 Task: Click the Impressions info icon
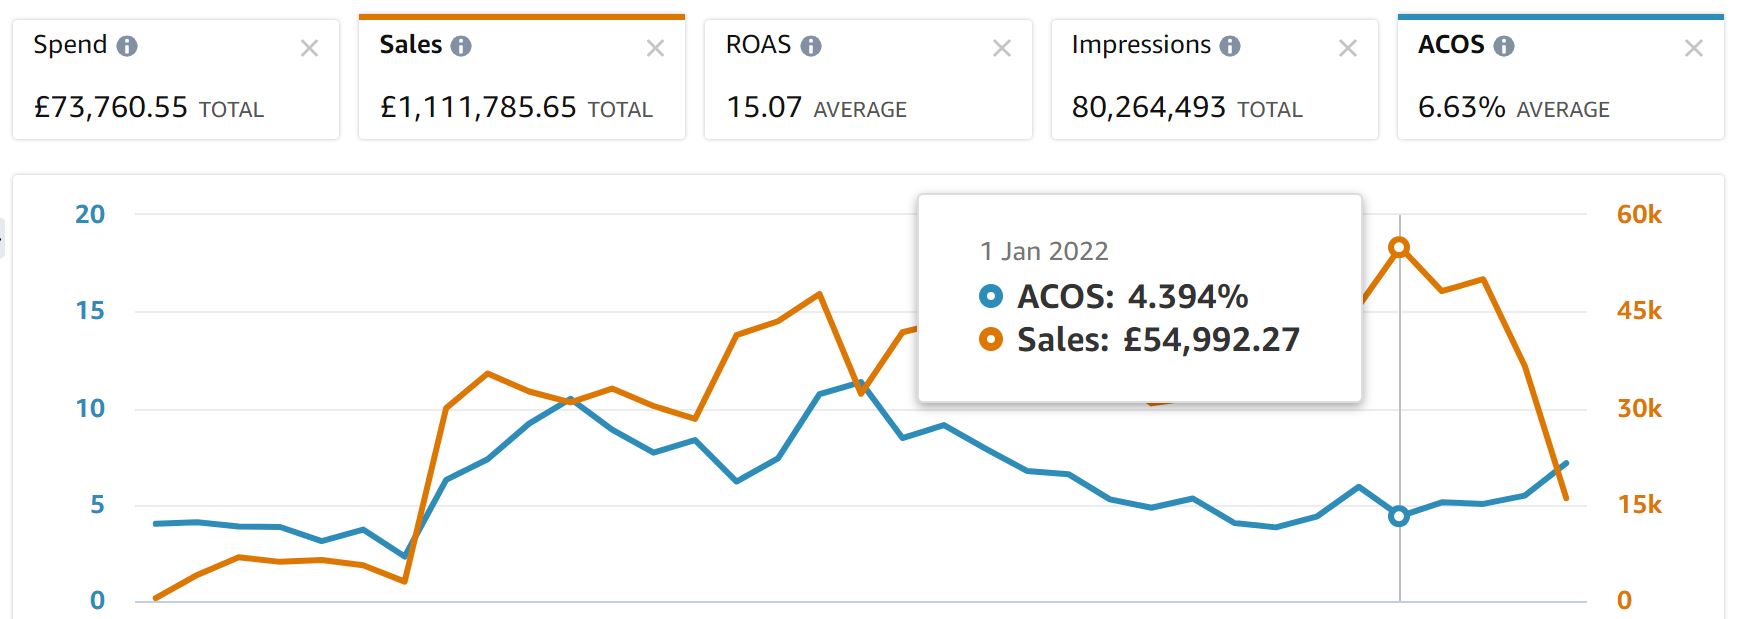(x=1230, y=46)
